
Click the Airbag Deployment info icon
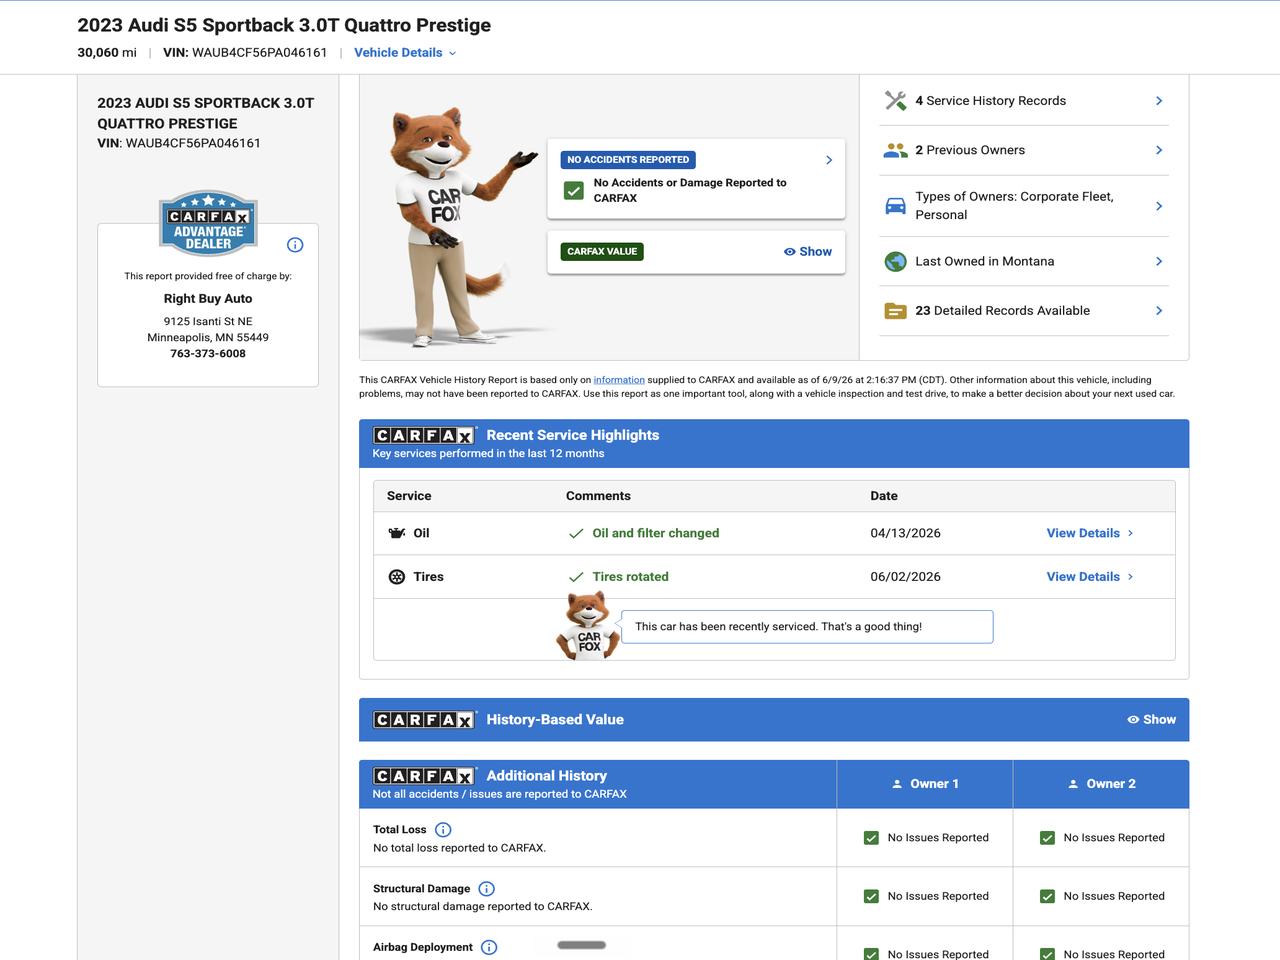489,947
